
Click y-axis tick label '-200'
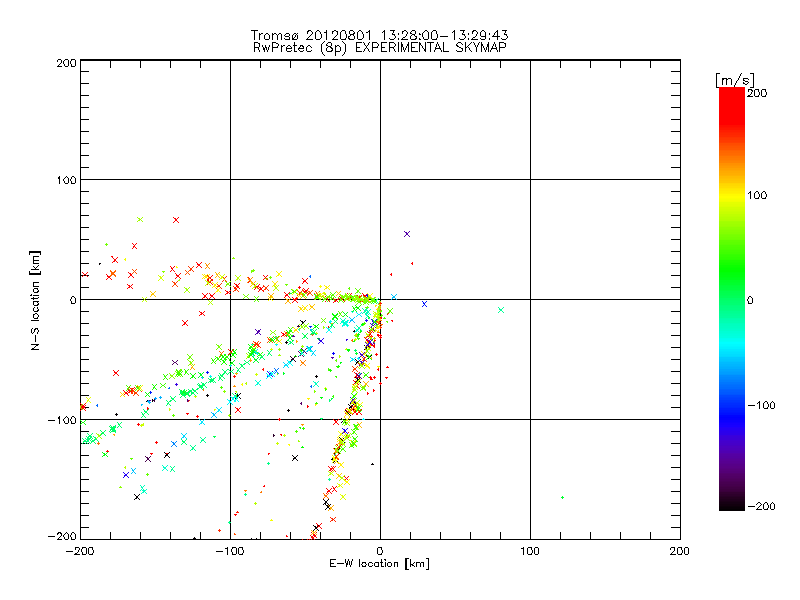point(62,536)
